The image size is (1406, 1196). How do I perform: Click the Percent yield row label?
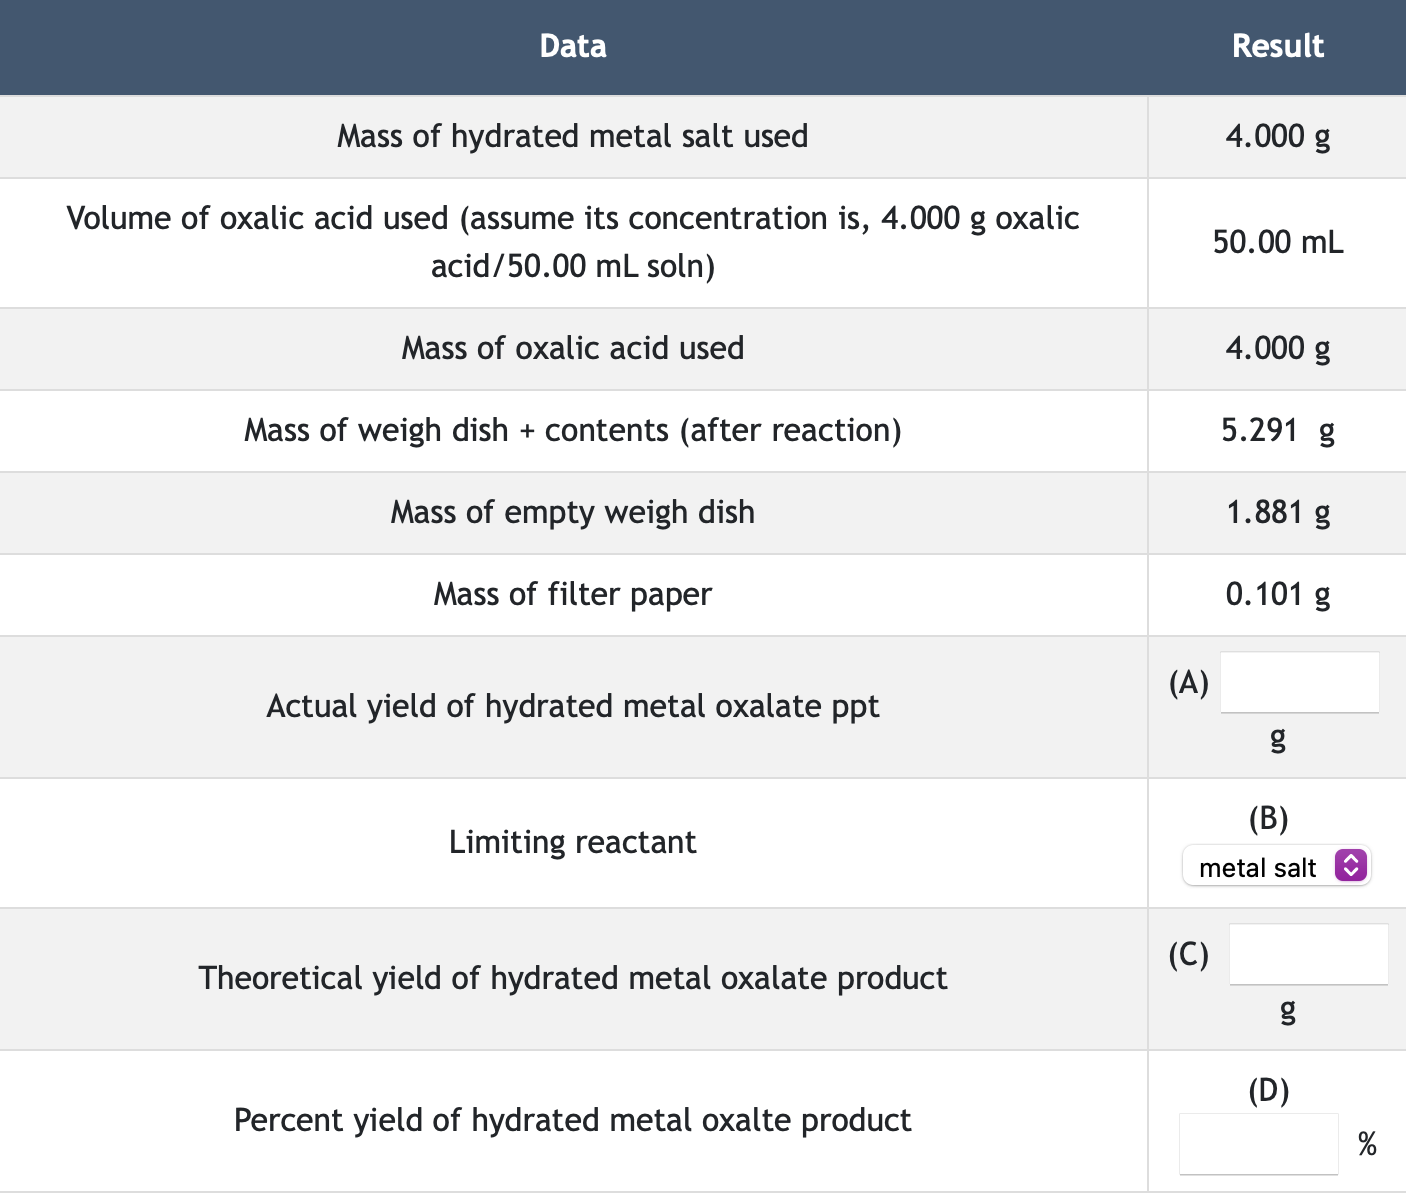[573, 1120]
